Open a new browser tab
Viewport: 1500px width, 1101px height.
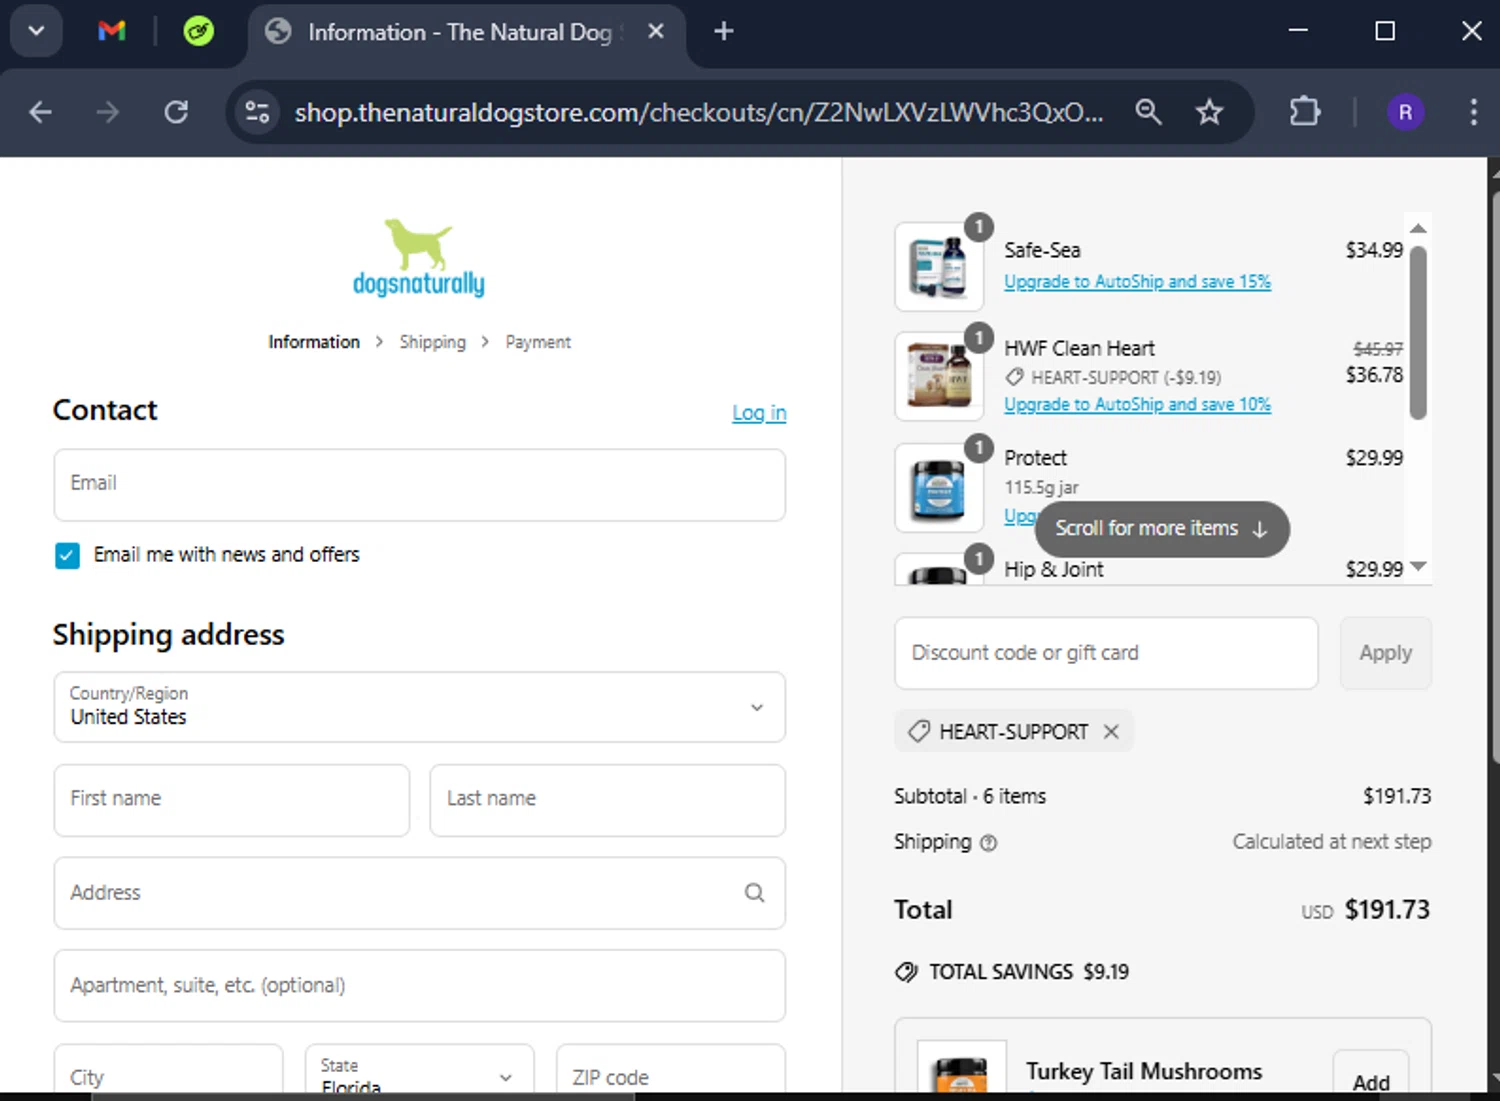(x=724, y=32)
